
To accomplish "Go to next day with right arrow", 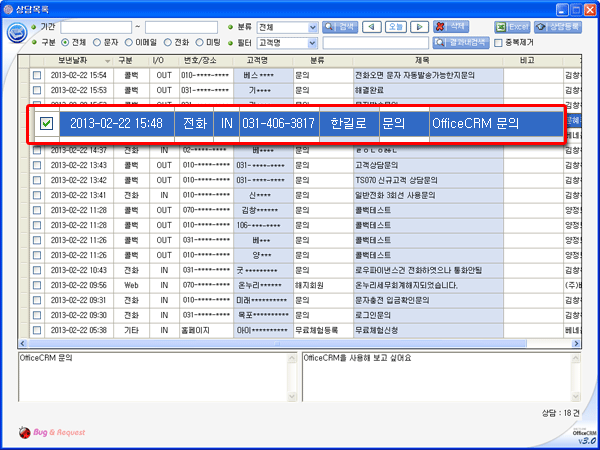I will click(421, 26).
